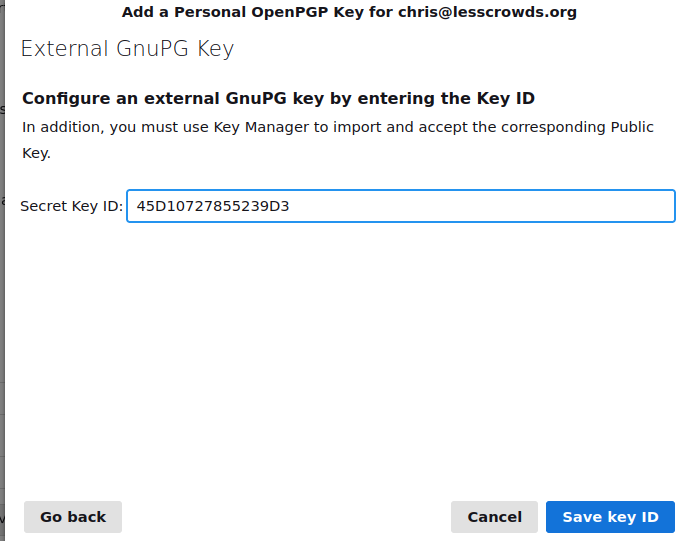Click the key value 45D10727855239D3
Screen dimensions: 685x541
[212, 206]
